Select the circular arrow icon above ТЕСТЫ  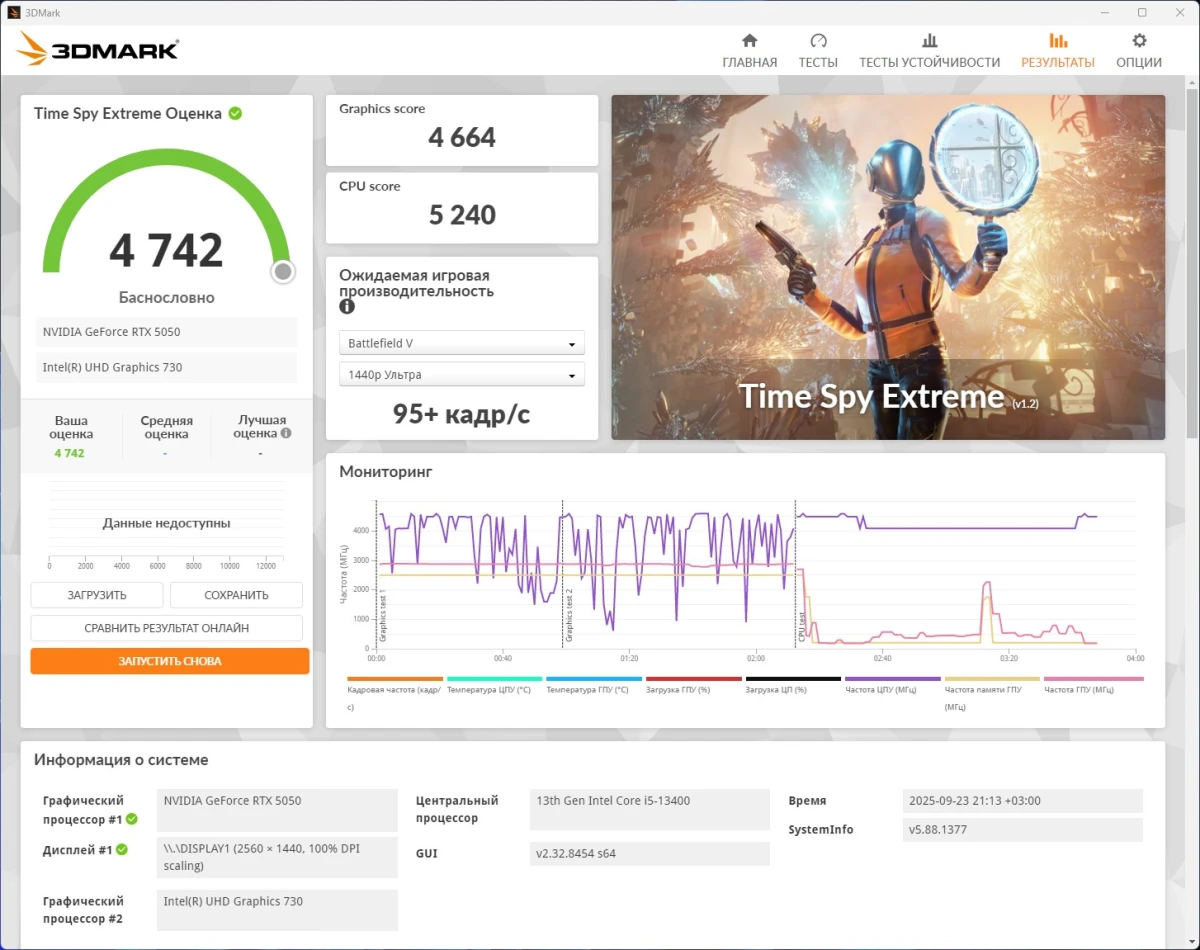click(818, 39)
